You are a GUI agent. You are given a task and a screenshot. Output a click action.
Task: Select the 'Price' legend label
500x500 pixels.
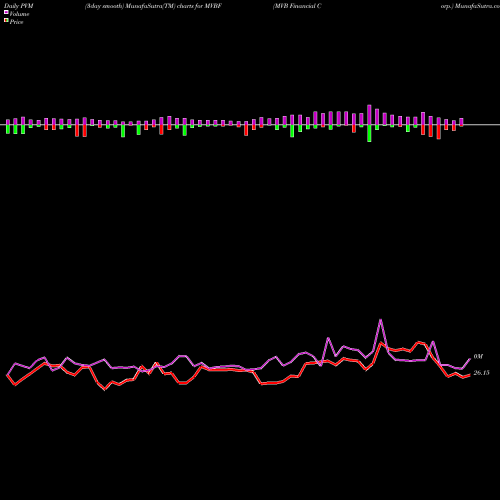click(x=16, y=22)
